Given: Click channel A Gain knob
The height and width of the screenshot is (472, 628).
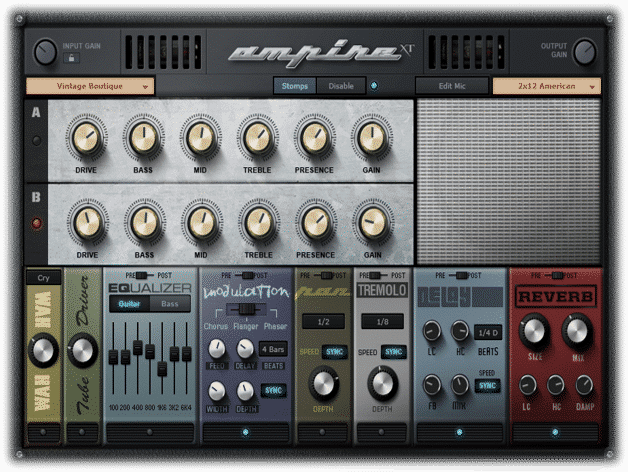Looking at the screenshot, I should (372, 138).
